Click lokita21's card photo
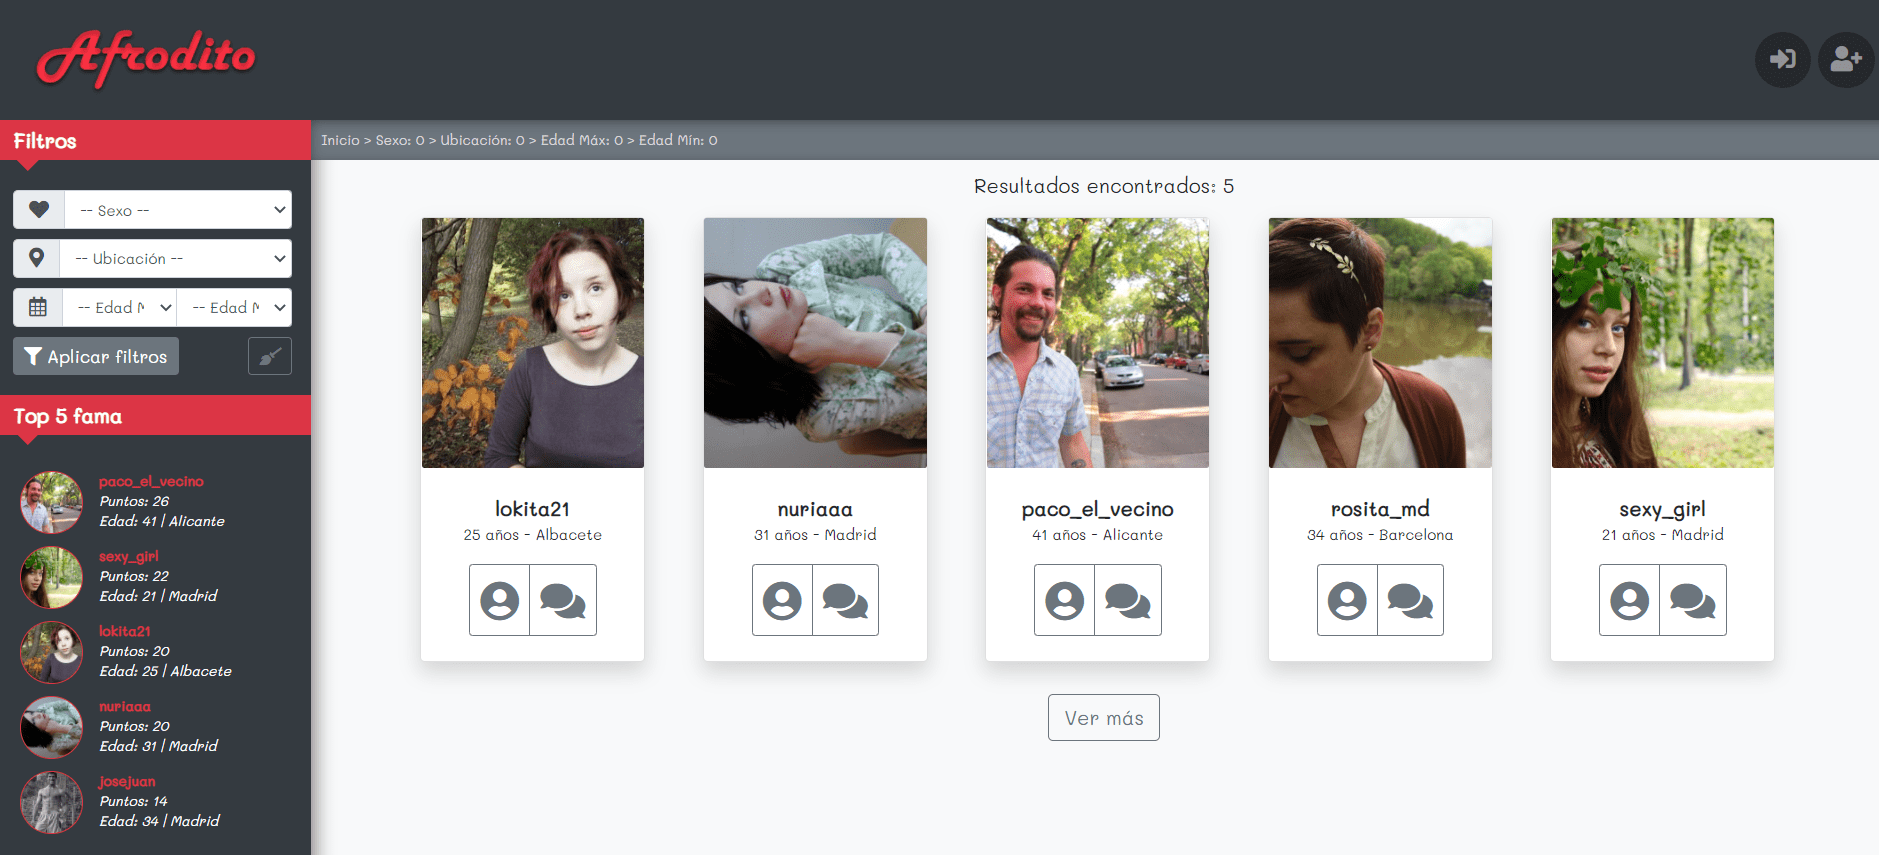Image resolution: width=1879 pixels, height=855 pixels. (x=533, y=343)
